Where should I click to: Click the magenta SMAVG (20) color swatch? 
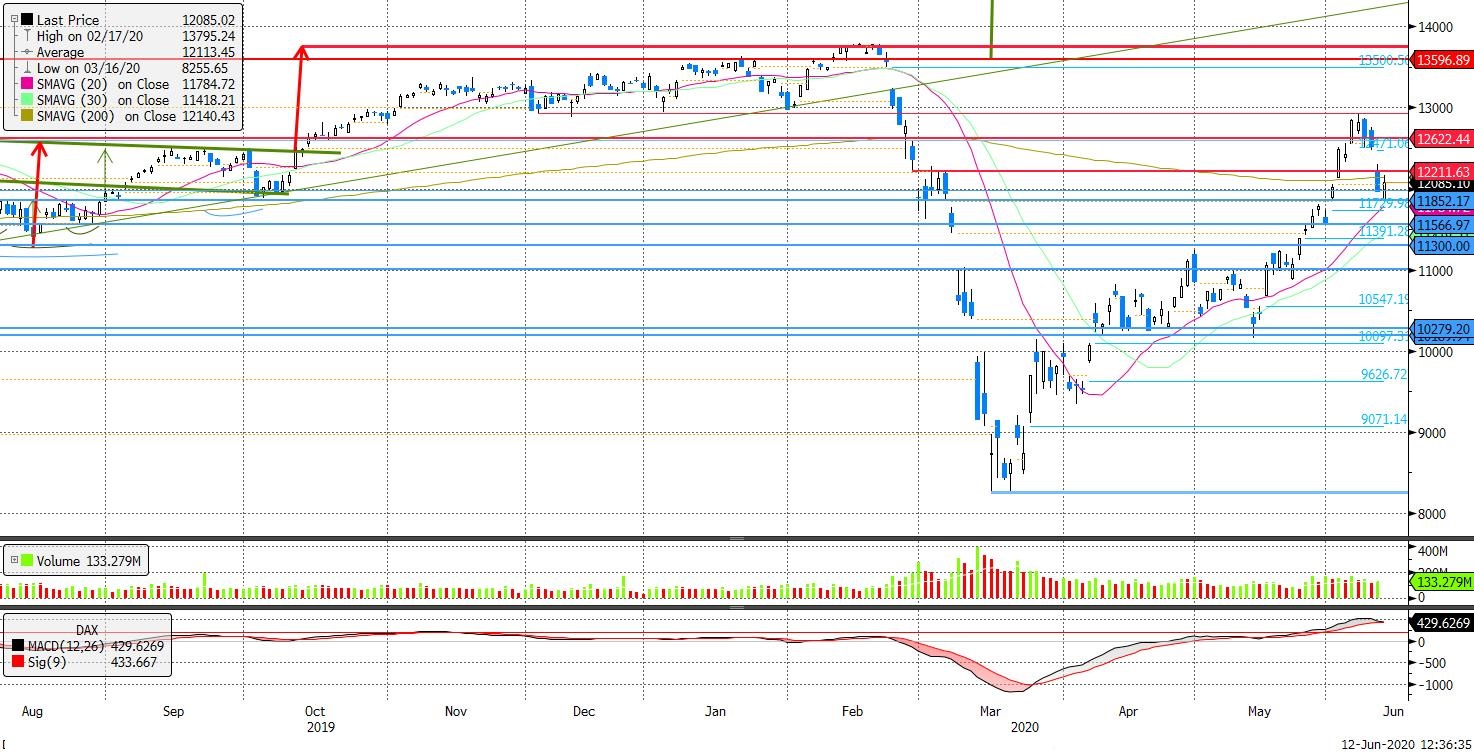click(x=27, y=84)
